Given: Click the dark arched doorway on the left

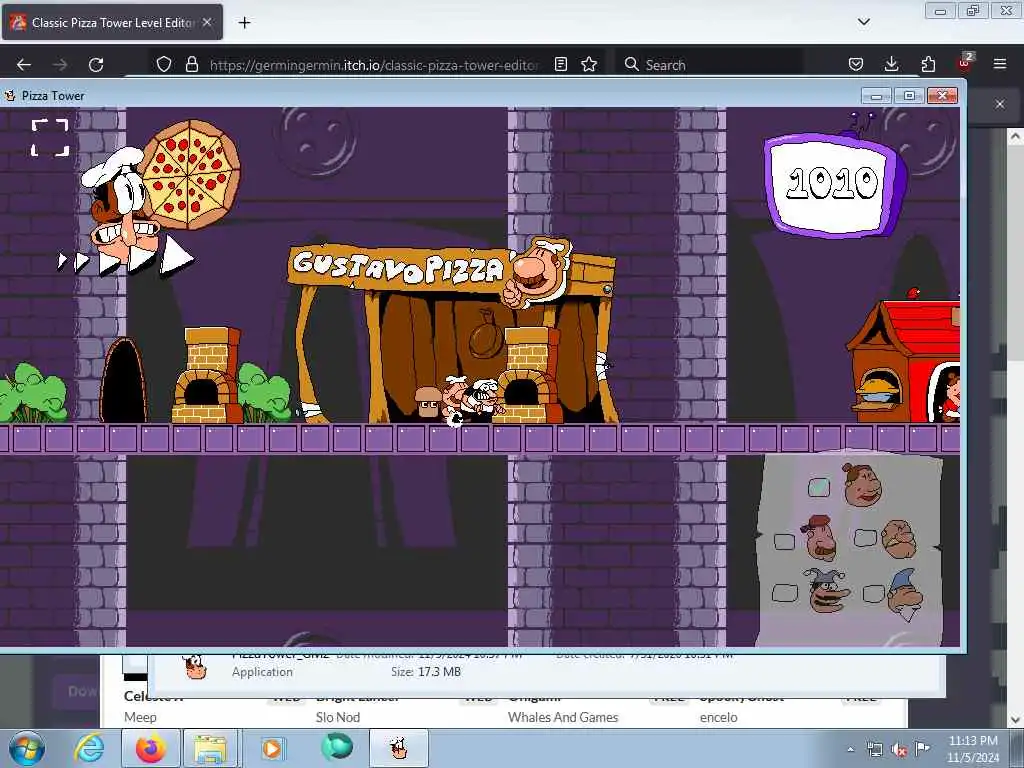Looking at the screenshot, I should (x=123, y=381).
